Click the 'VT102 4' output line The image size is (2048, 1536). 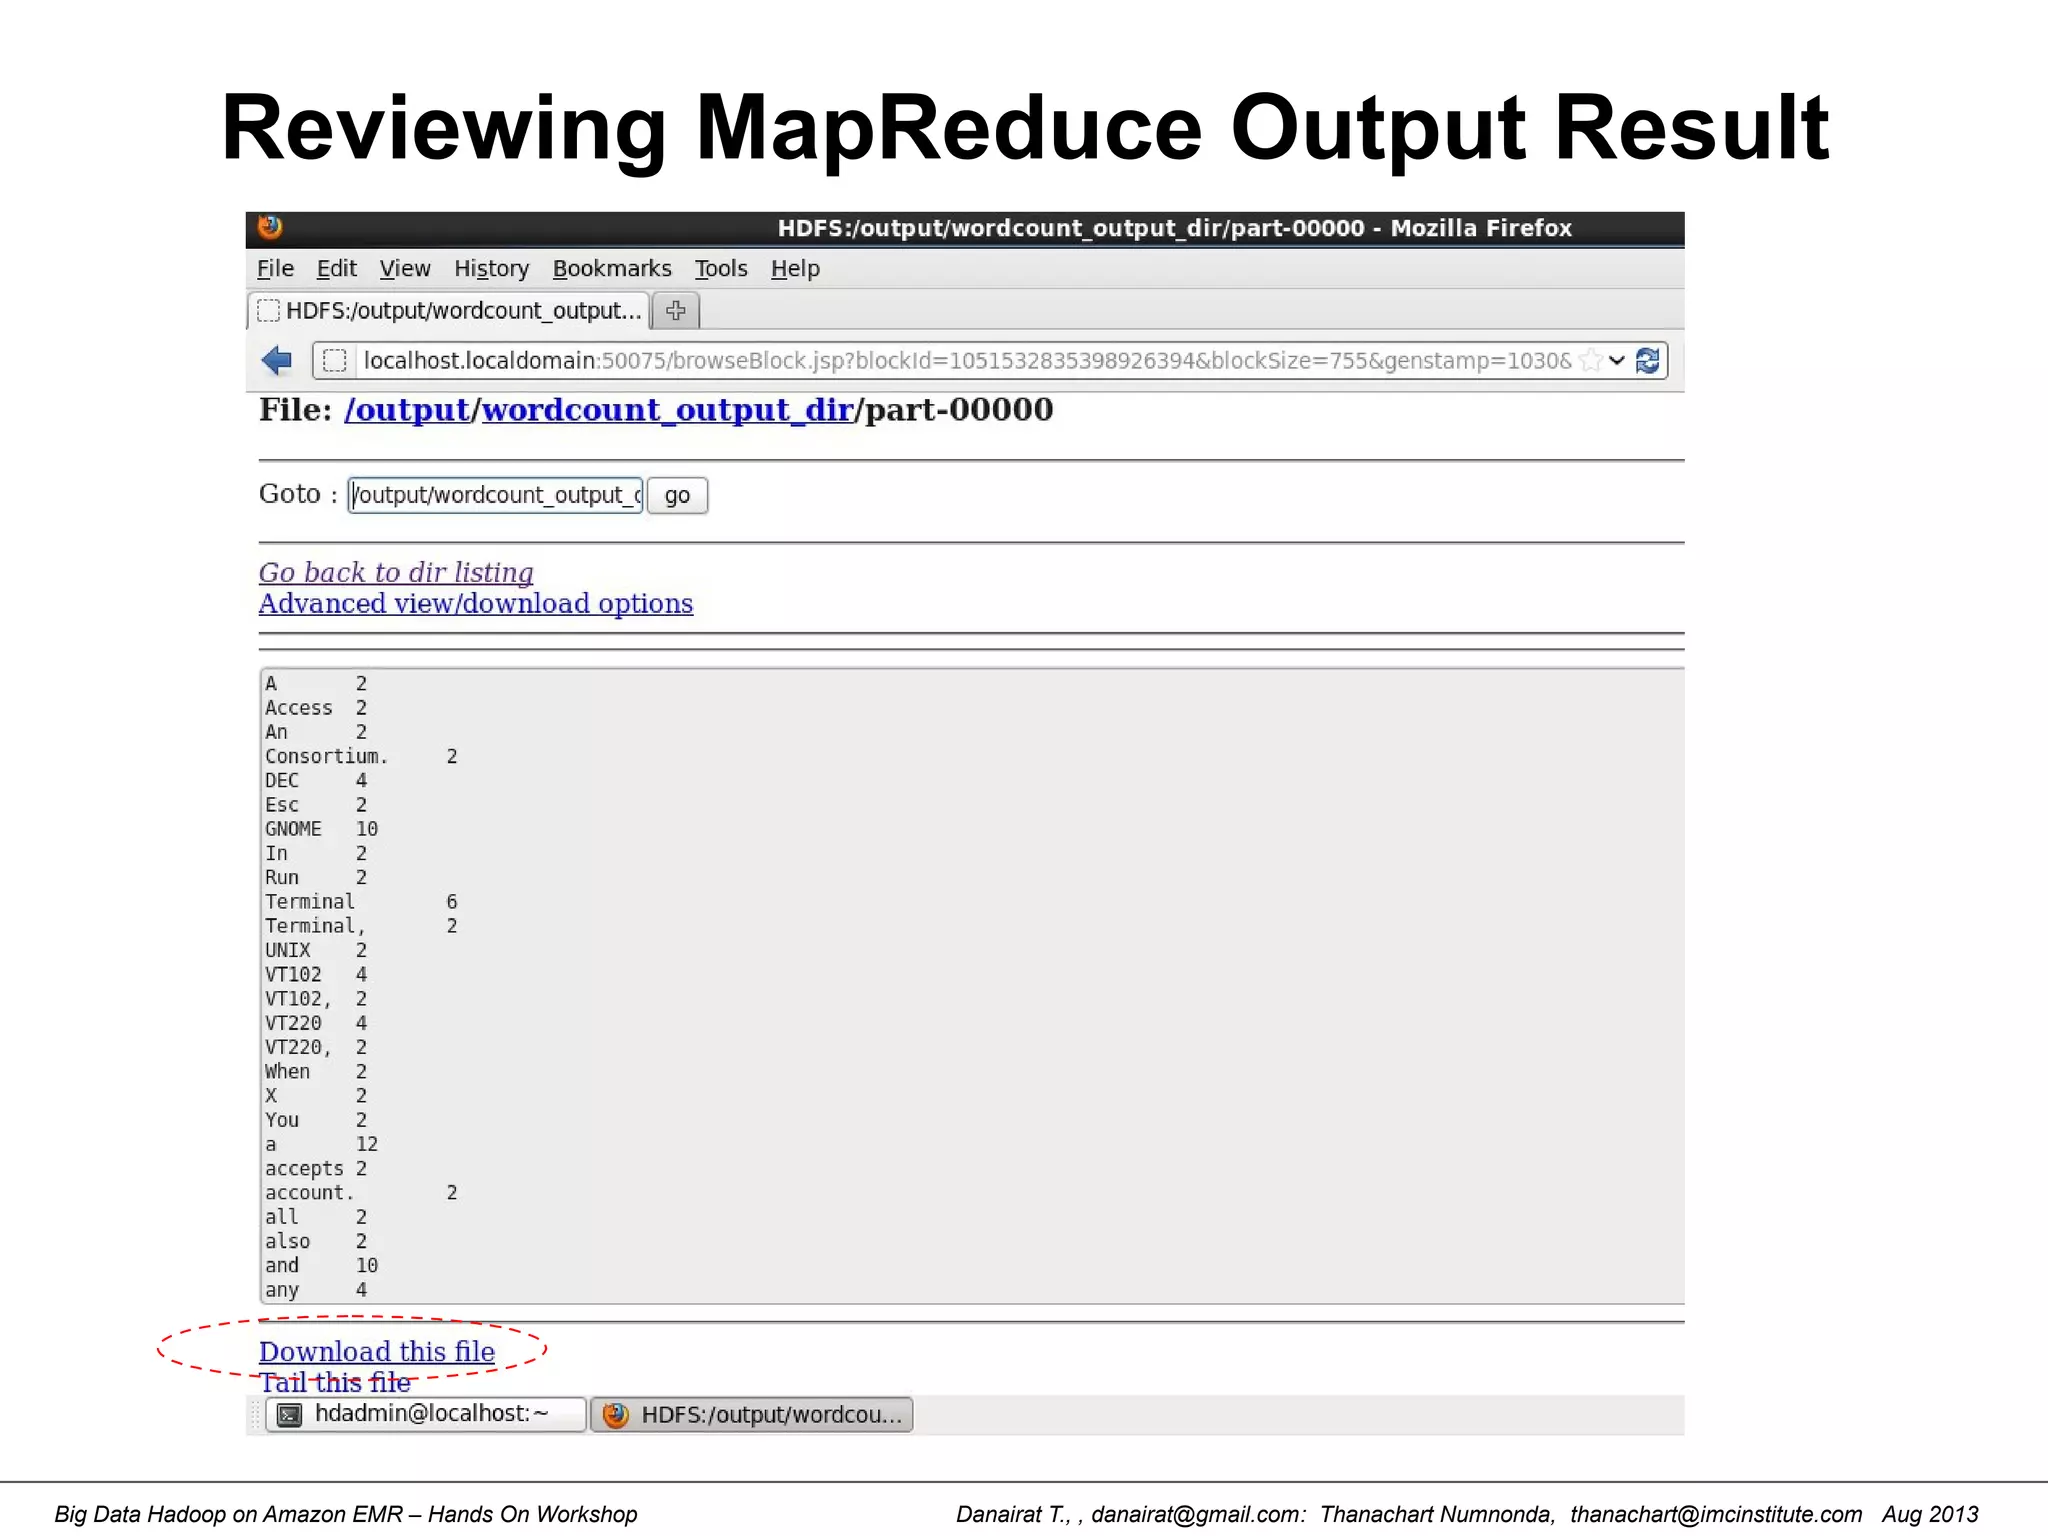316,974
